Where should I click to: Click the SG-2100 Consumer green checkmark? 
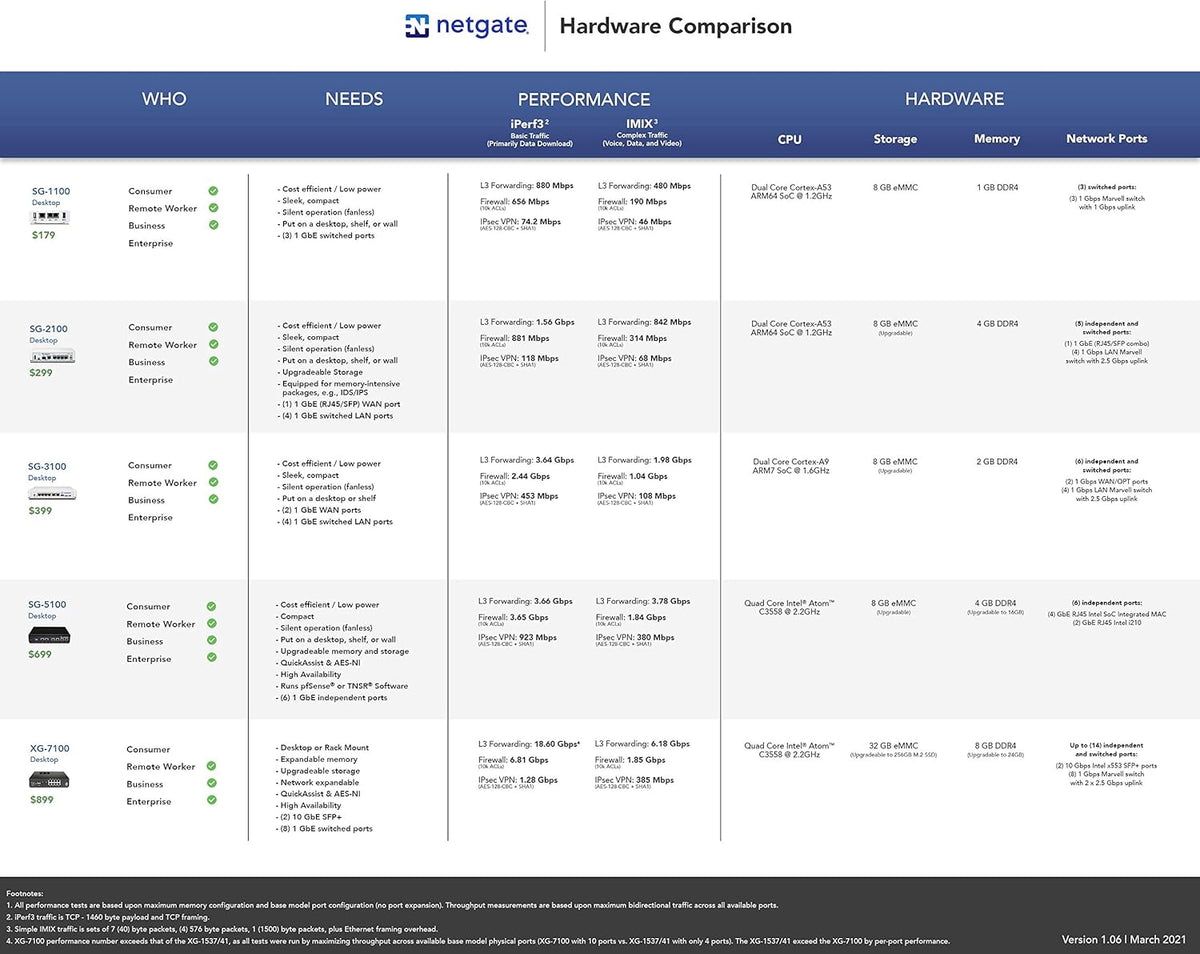[x=213, y=327]
